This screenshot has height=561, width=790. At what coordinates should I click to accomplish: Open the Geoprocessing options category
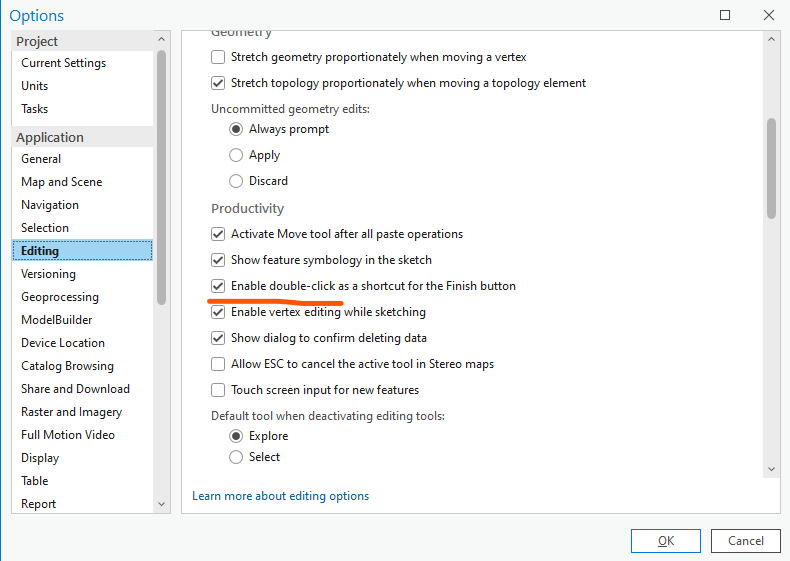60,297
